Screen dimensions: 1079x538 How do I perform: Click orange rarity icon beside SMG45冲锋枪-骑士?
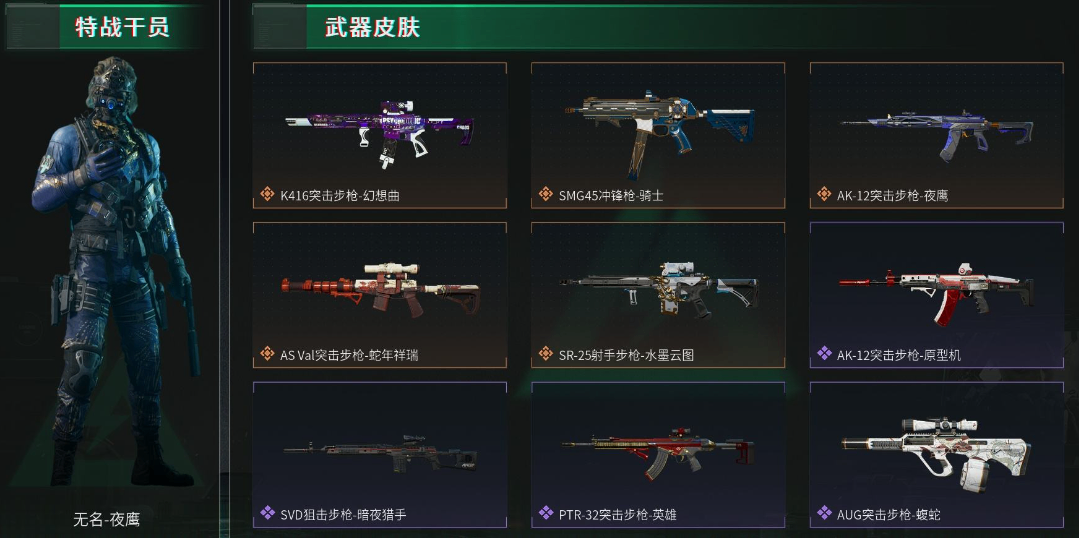pyautogui.click(x=546, y=195)
